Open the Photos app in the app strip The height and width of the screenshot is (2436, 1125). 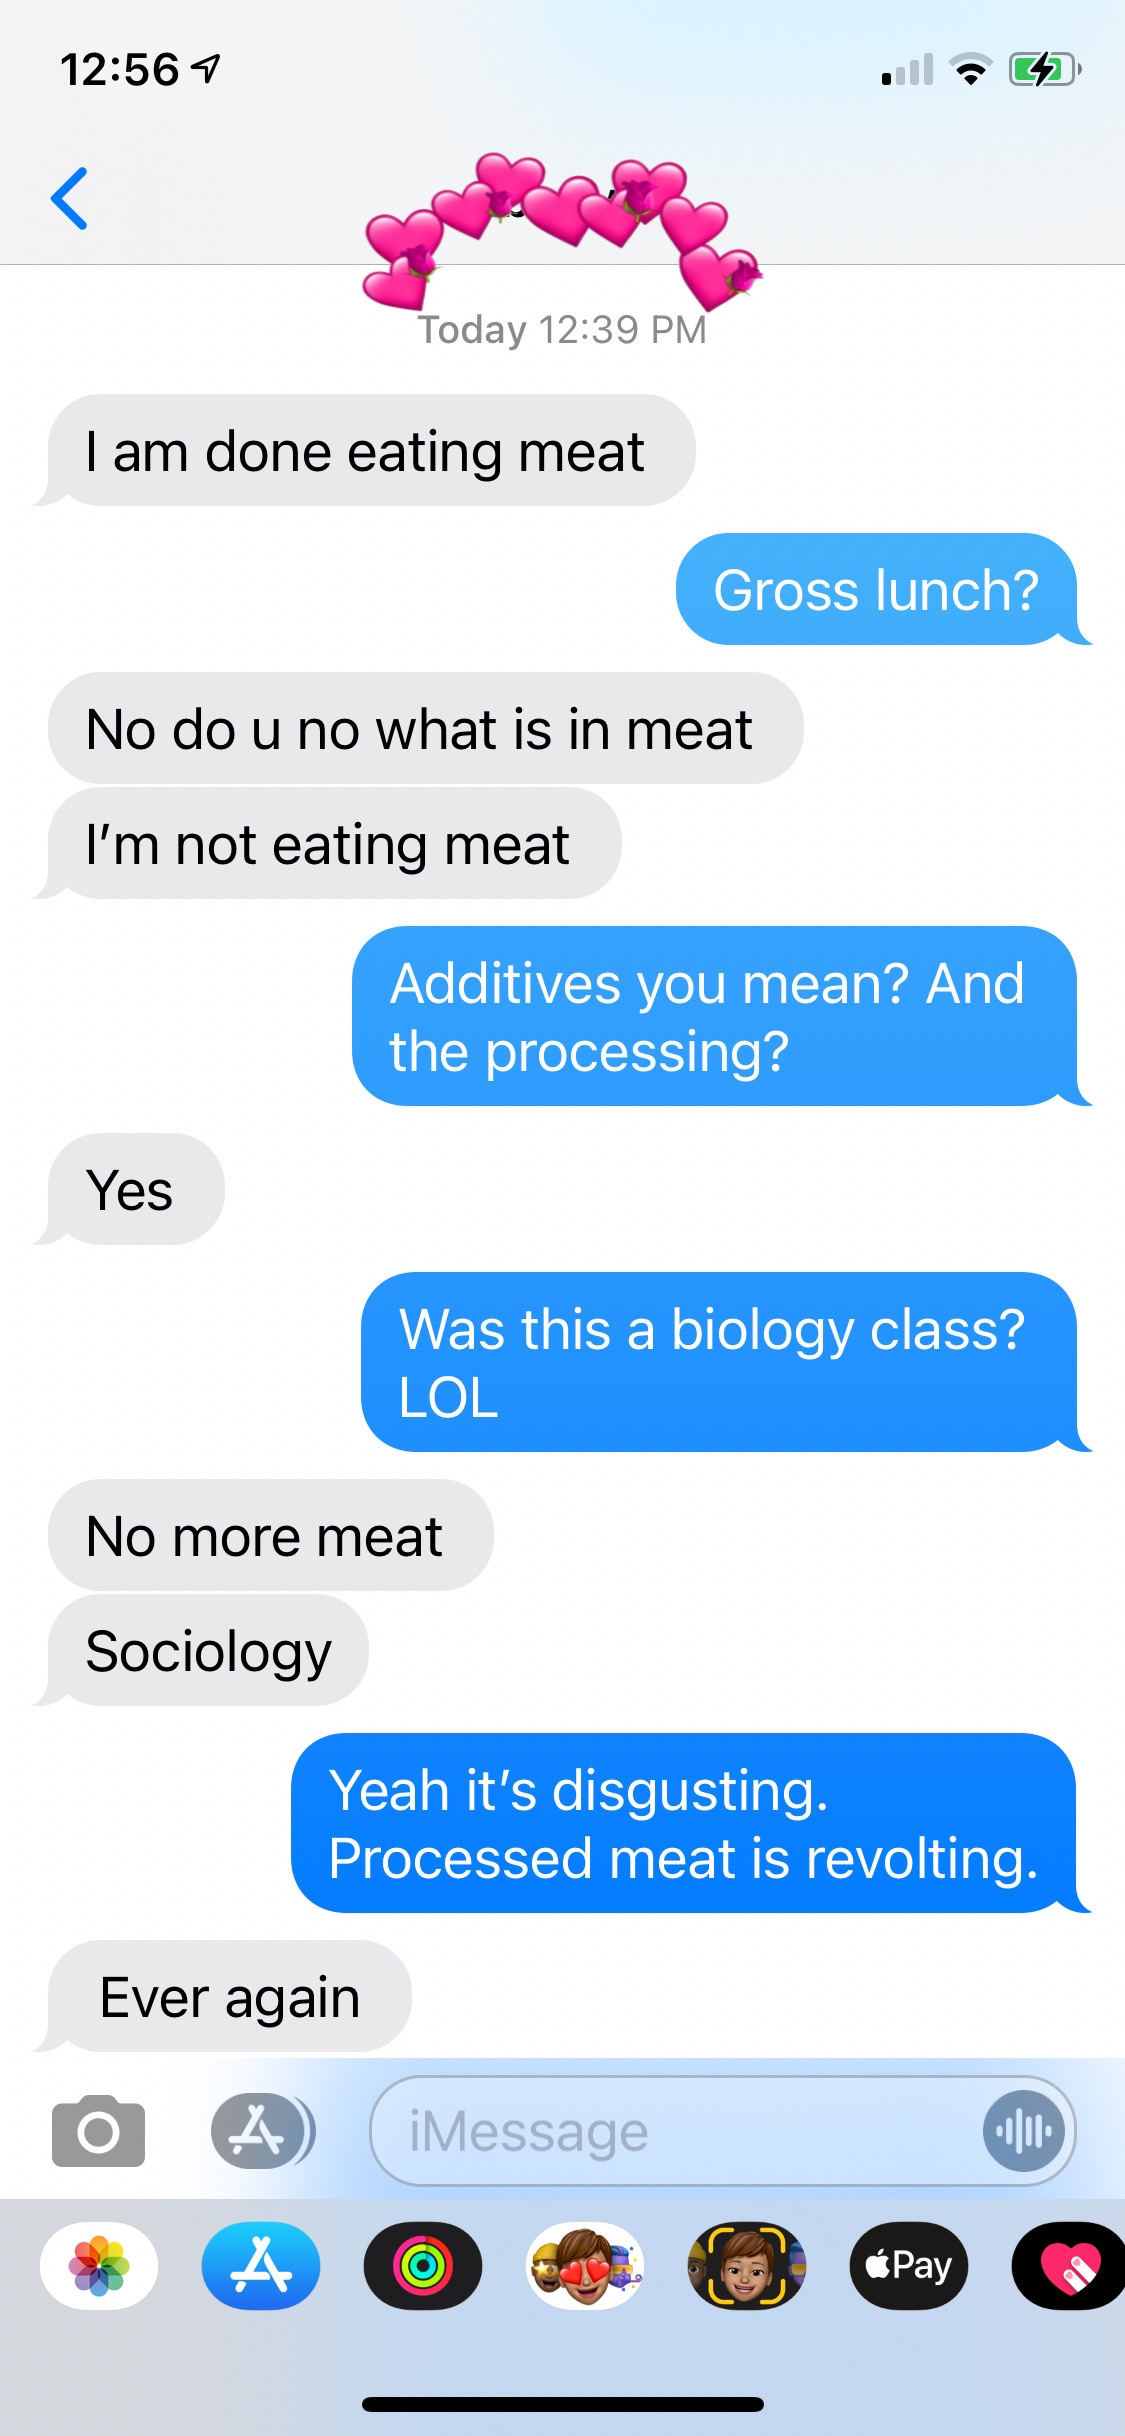coord(99,2265)
